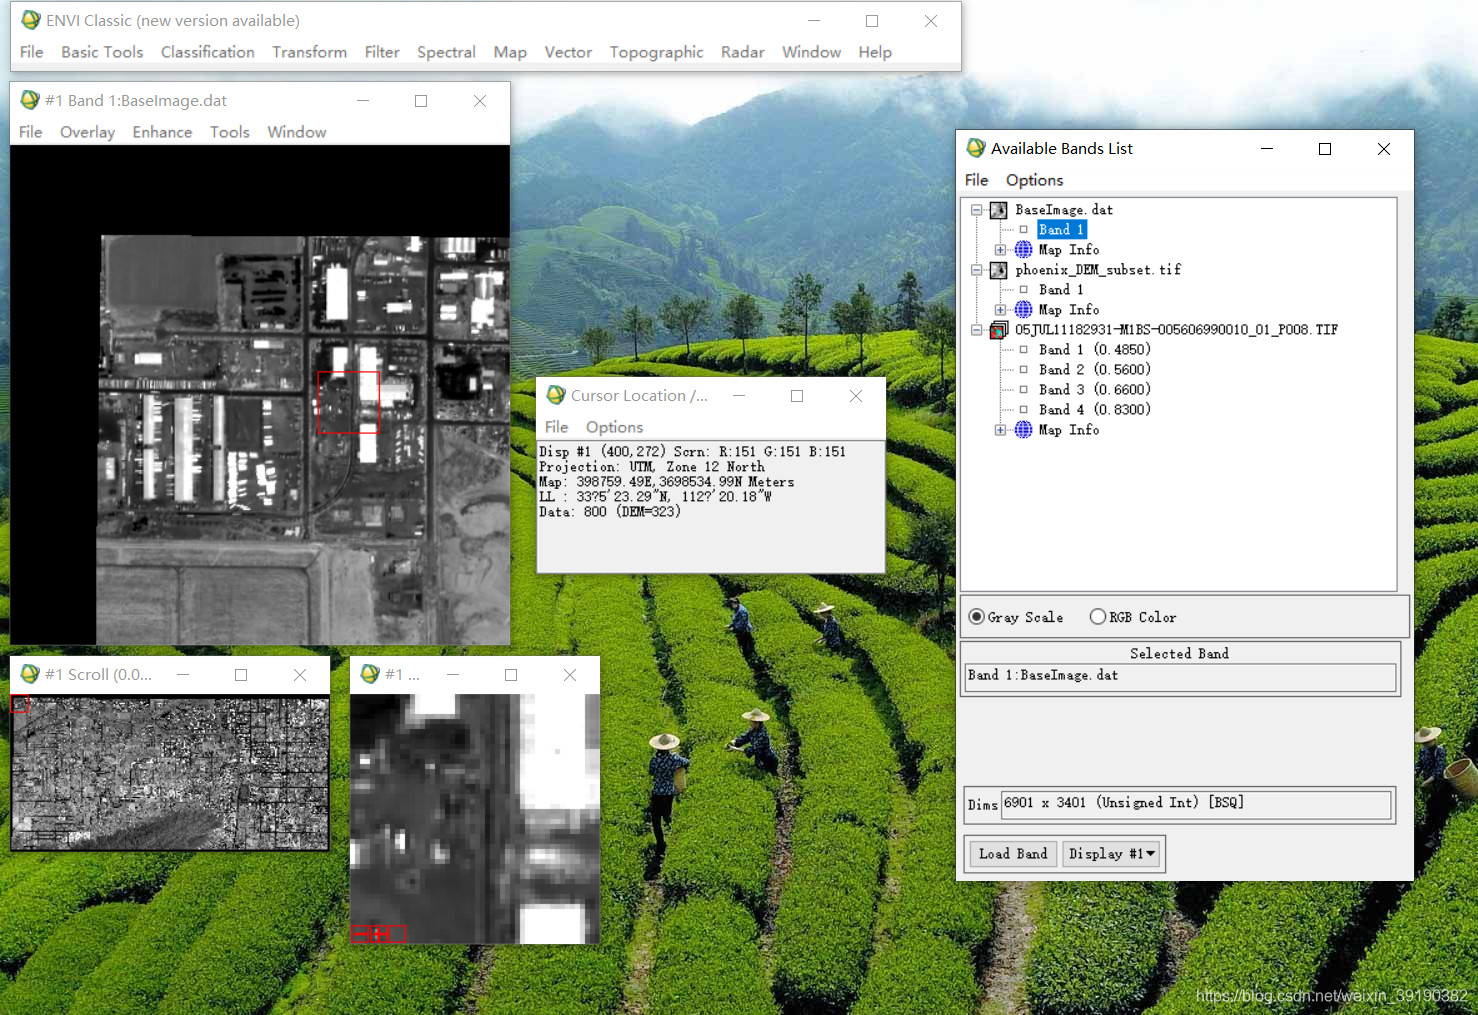This screenshot has width=1478, height=1015.
Task: Click the 05JUL TIF multiband file icon
Action: tap(998, 330)
